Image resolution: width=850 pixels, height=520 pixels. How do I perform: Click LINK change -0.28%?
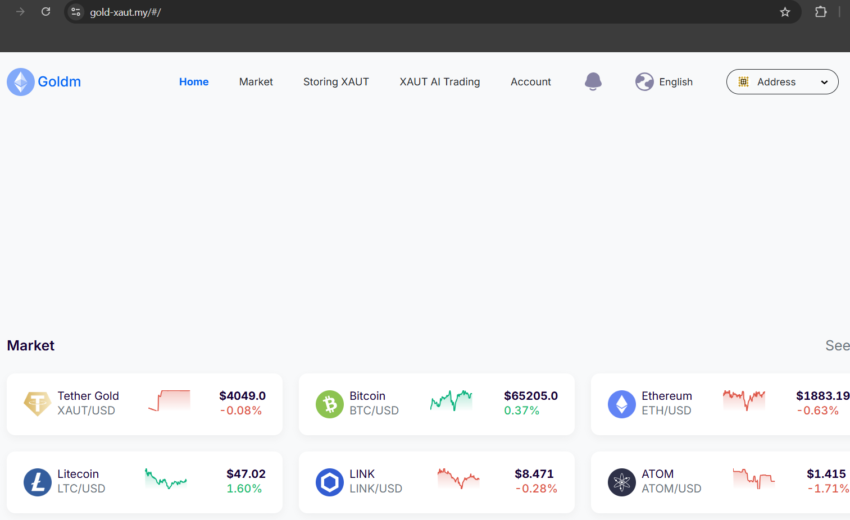coord(536,489)
